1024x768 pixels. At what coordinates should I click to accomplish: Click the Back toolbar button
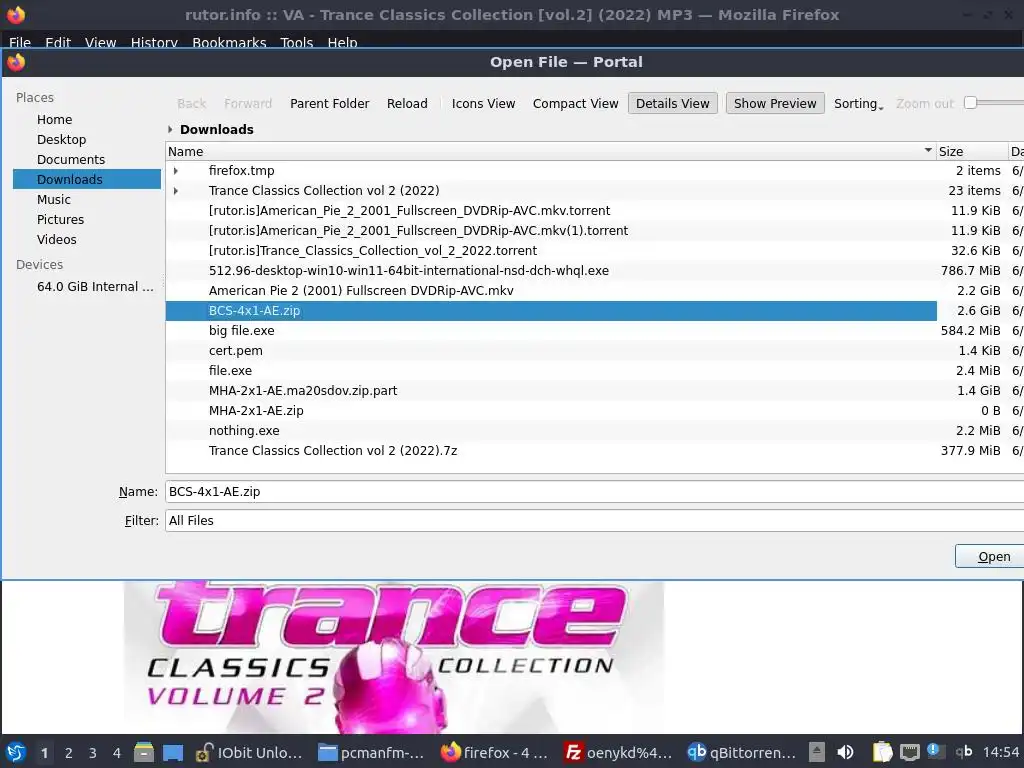tap(191, 103)
